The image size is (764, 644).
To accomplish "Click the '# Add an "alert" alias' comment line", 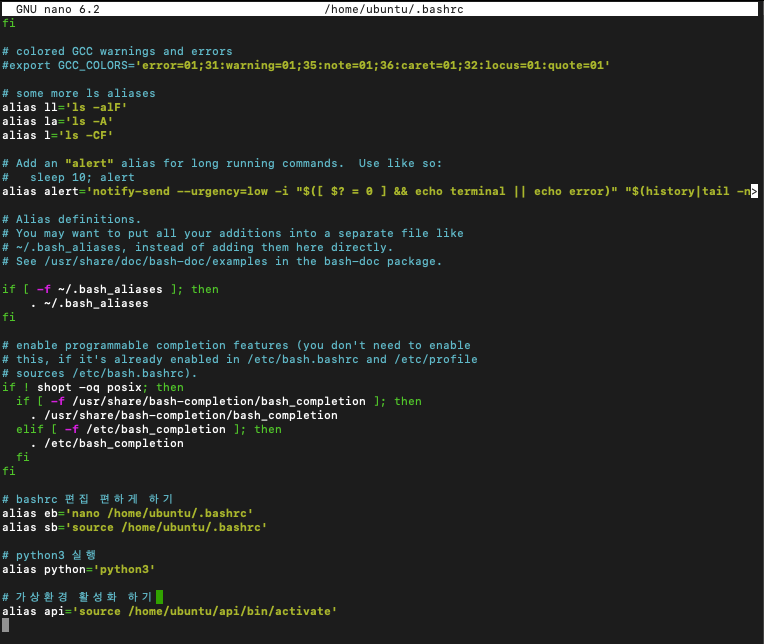I will tap(222, 163).
